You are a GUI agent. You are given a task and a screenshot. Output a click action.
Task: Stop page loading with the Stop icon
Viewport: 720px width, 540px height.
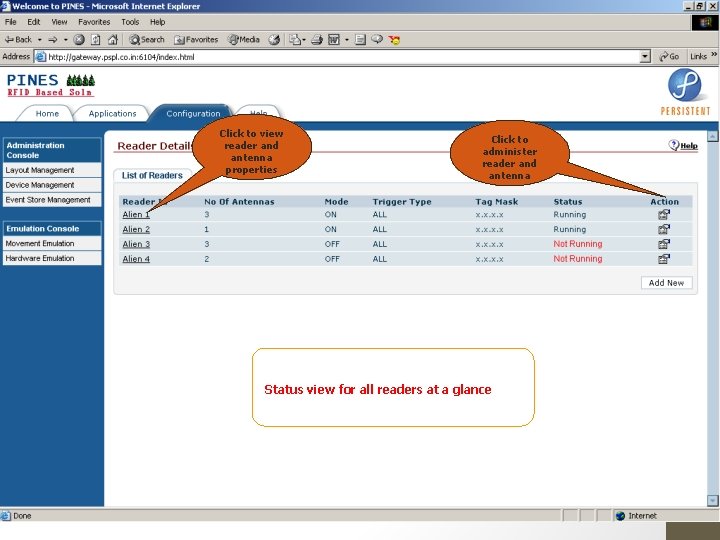[79, 40]
